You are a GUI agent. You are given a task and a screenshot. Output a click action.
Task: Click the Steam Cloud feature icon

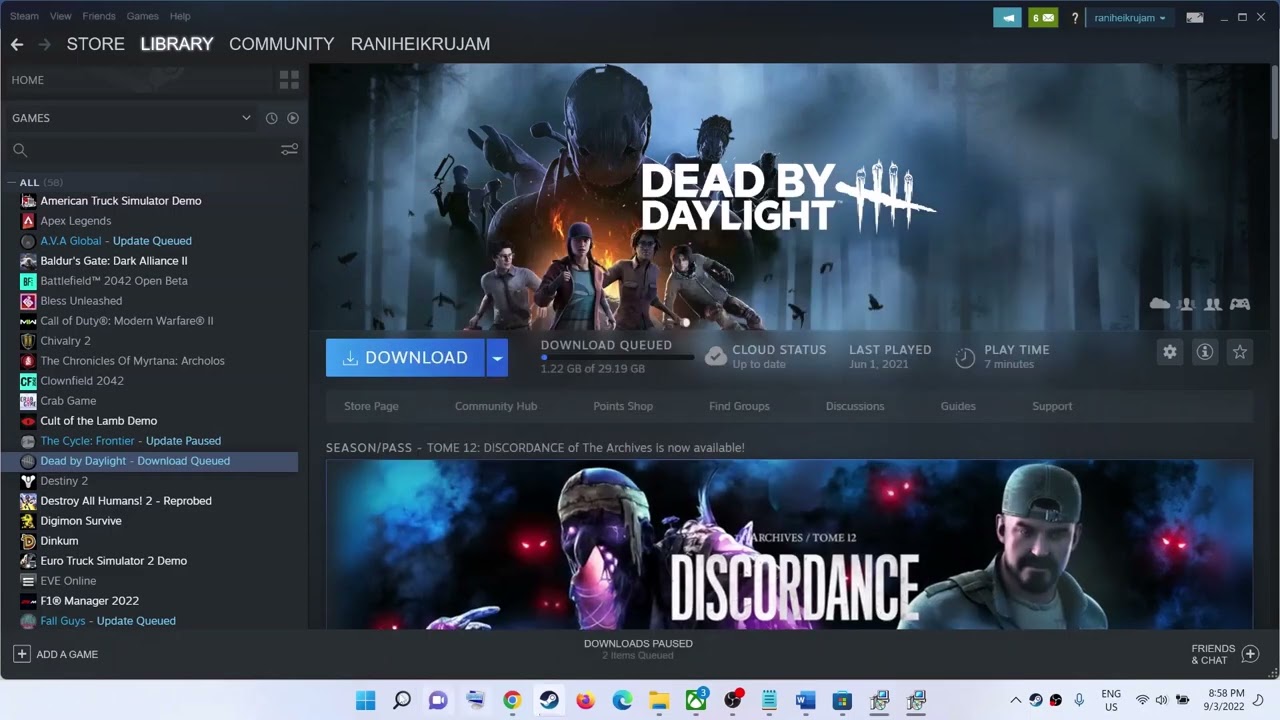coord(1160,303)
